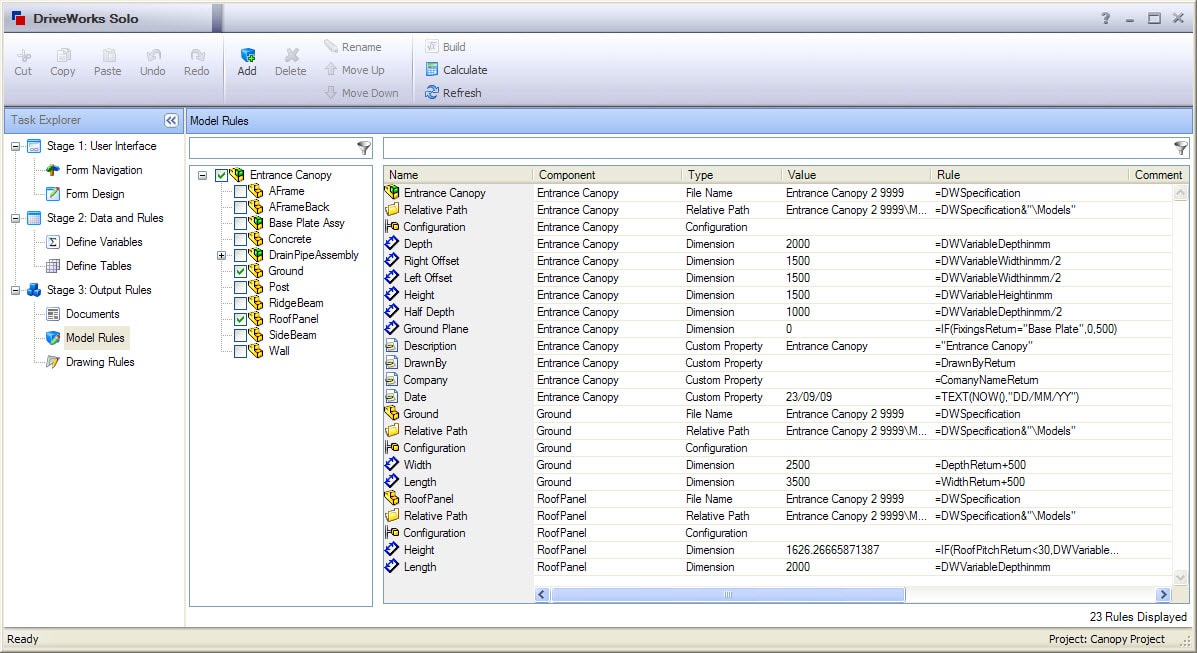
Task: Select the Ground Plane rule row
Action: 778,328
